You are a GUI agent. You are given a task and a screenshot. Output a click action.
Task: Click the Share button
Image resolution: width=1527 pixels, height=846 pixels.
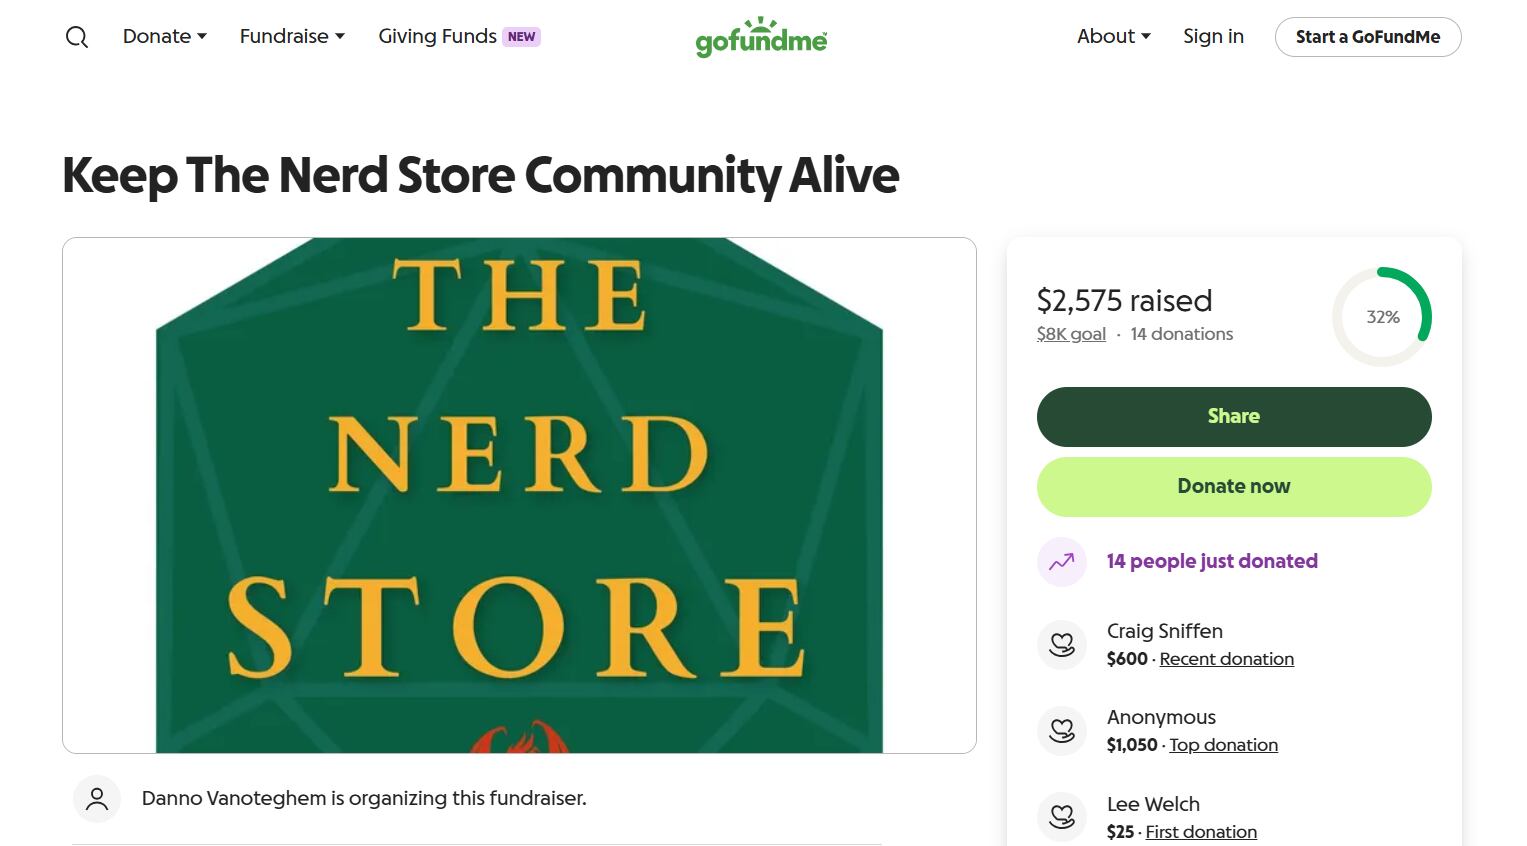(1233, 416)
